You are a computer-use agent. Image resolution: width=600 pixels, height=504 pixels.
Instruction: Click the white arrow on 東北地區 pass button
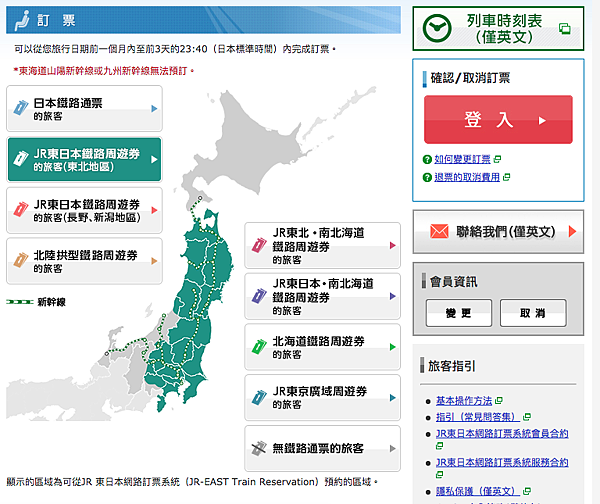(154, 159)
